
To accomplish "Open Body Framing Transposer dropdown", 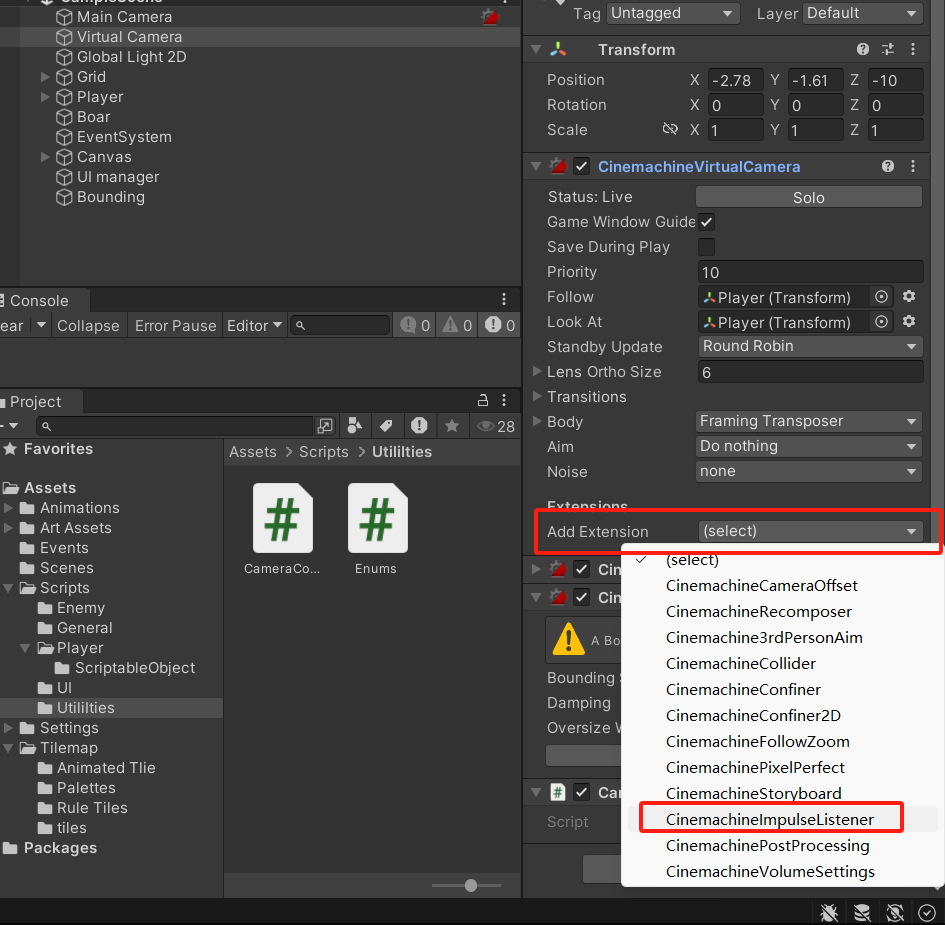I will tap(809, 421).
